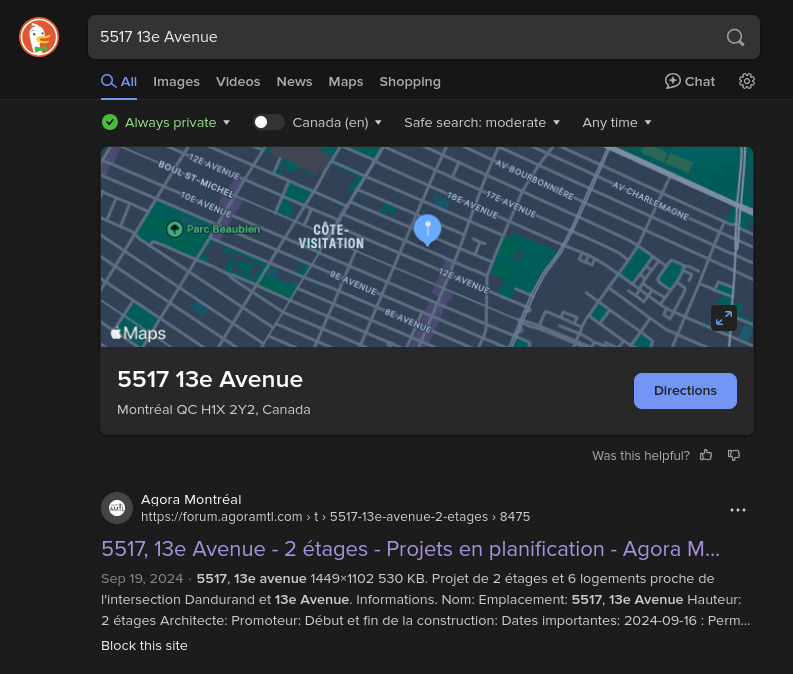Open the settings gear icon

(x=746, y=81)
